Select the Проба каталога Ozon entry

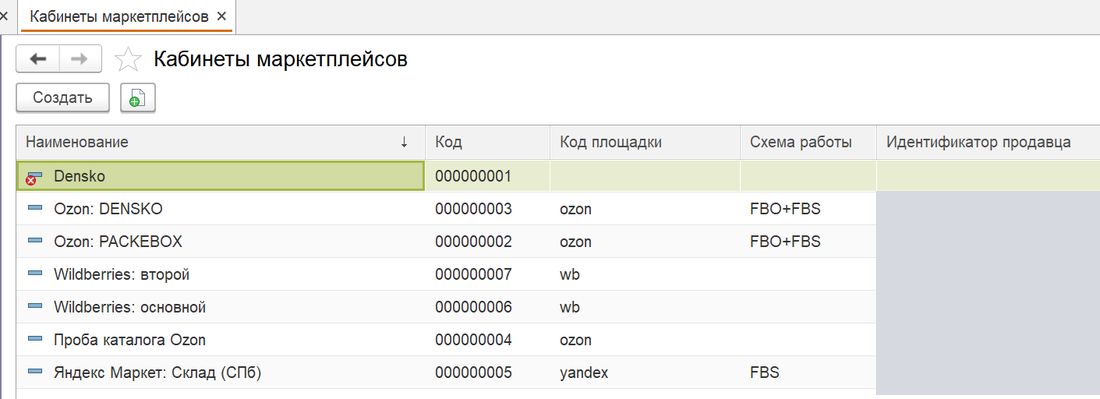coord(130,340)
